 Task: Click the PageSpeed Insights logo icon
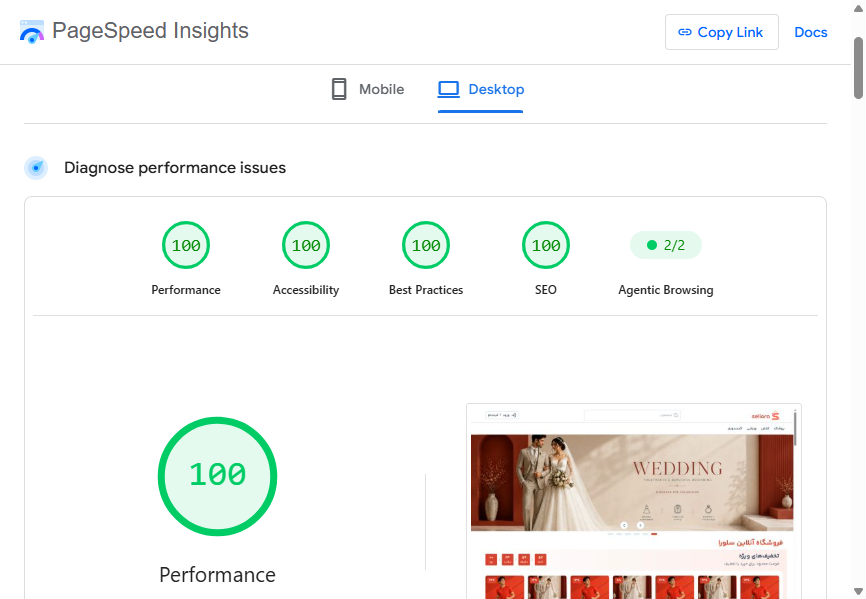click(31, 32)
